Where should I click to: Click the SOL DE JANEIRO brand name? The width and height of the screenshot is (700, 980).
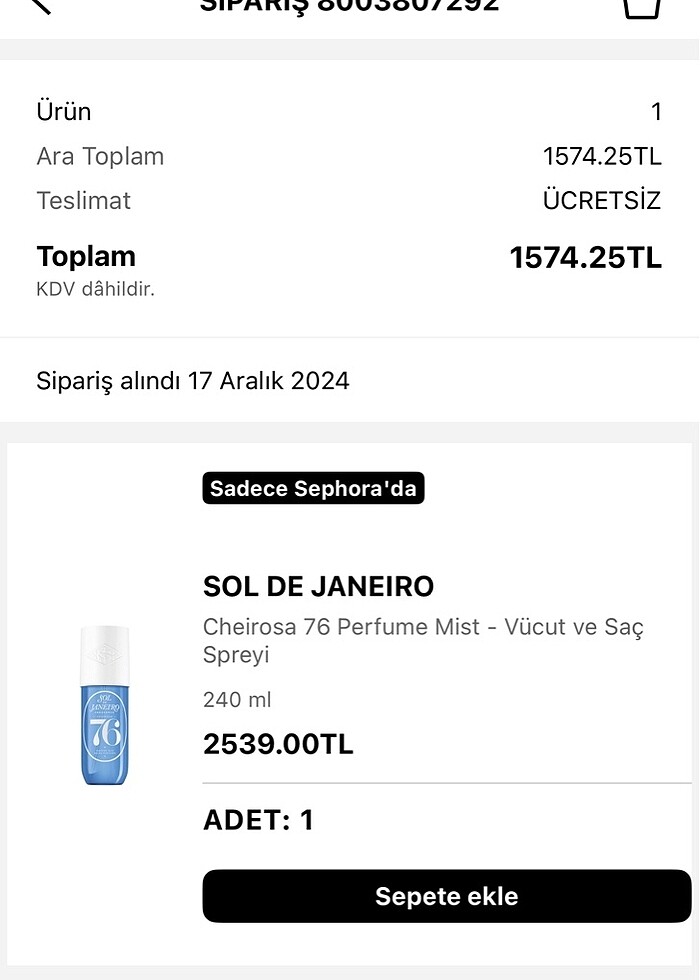pos(316,586)
